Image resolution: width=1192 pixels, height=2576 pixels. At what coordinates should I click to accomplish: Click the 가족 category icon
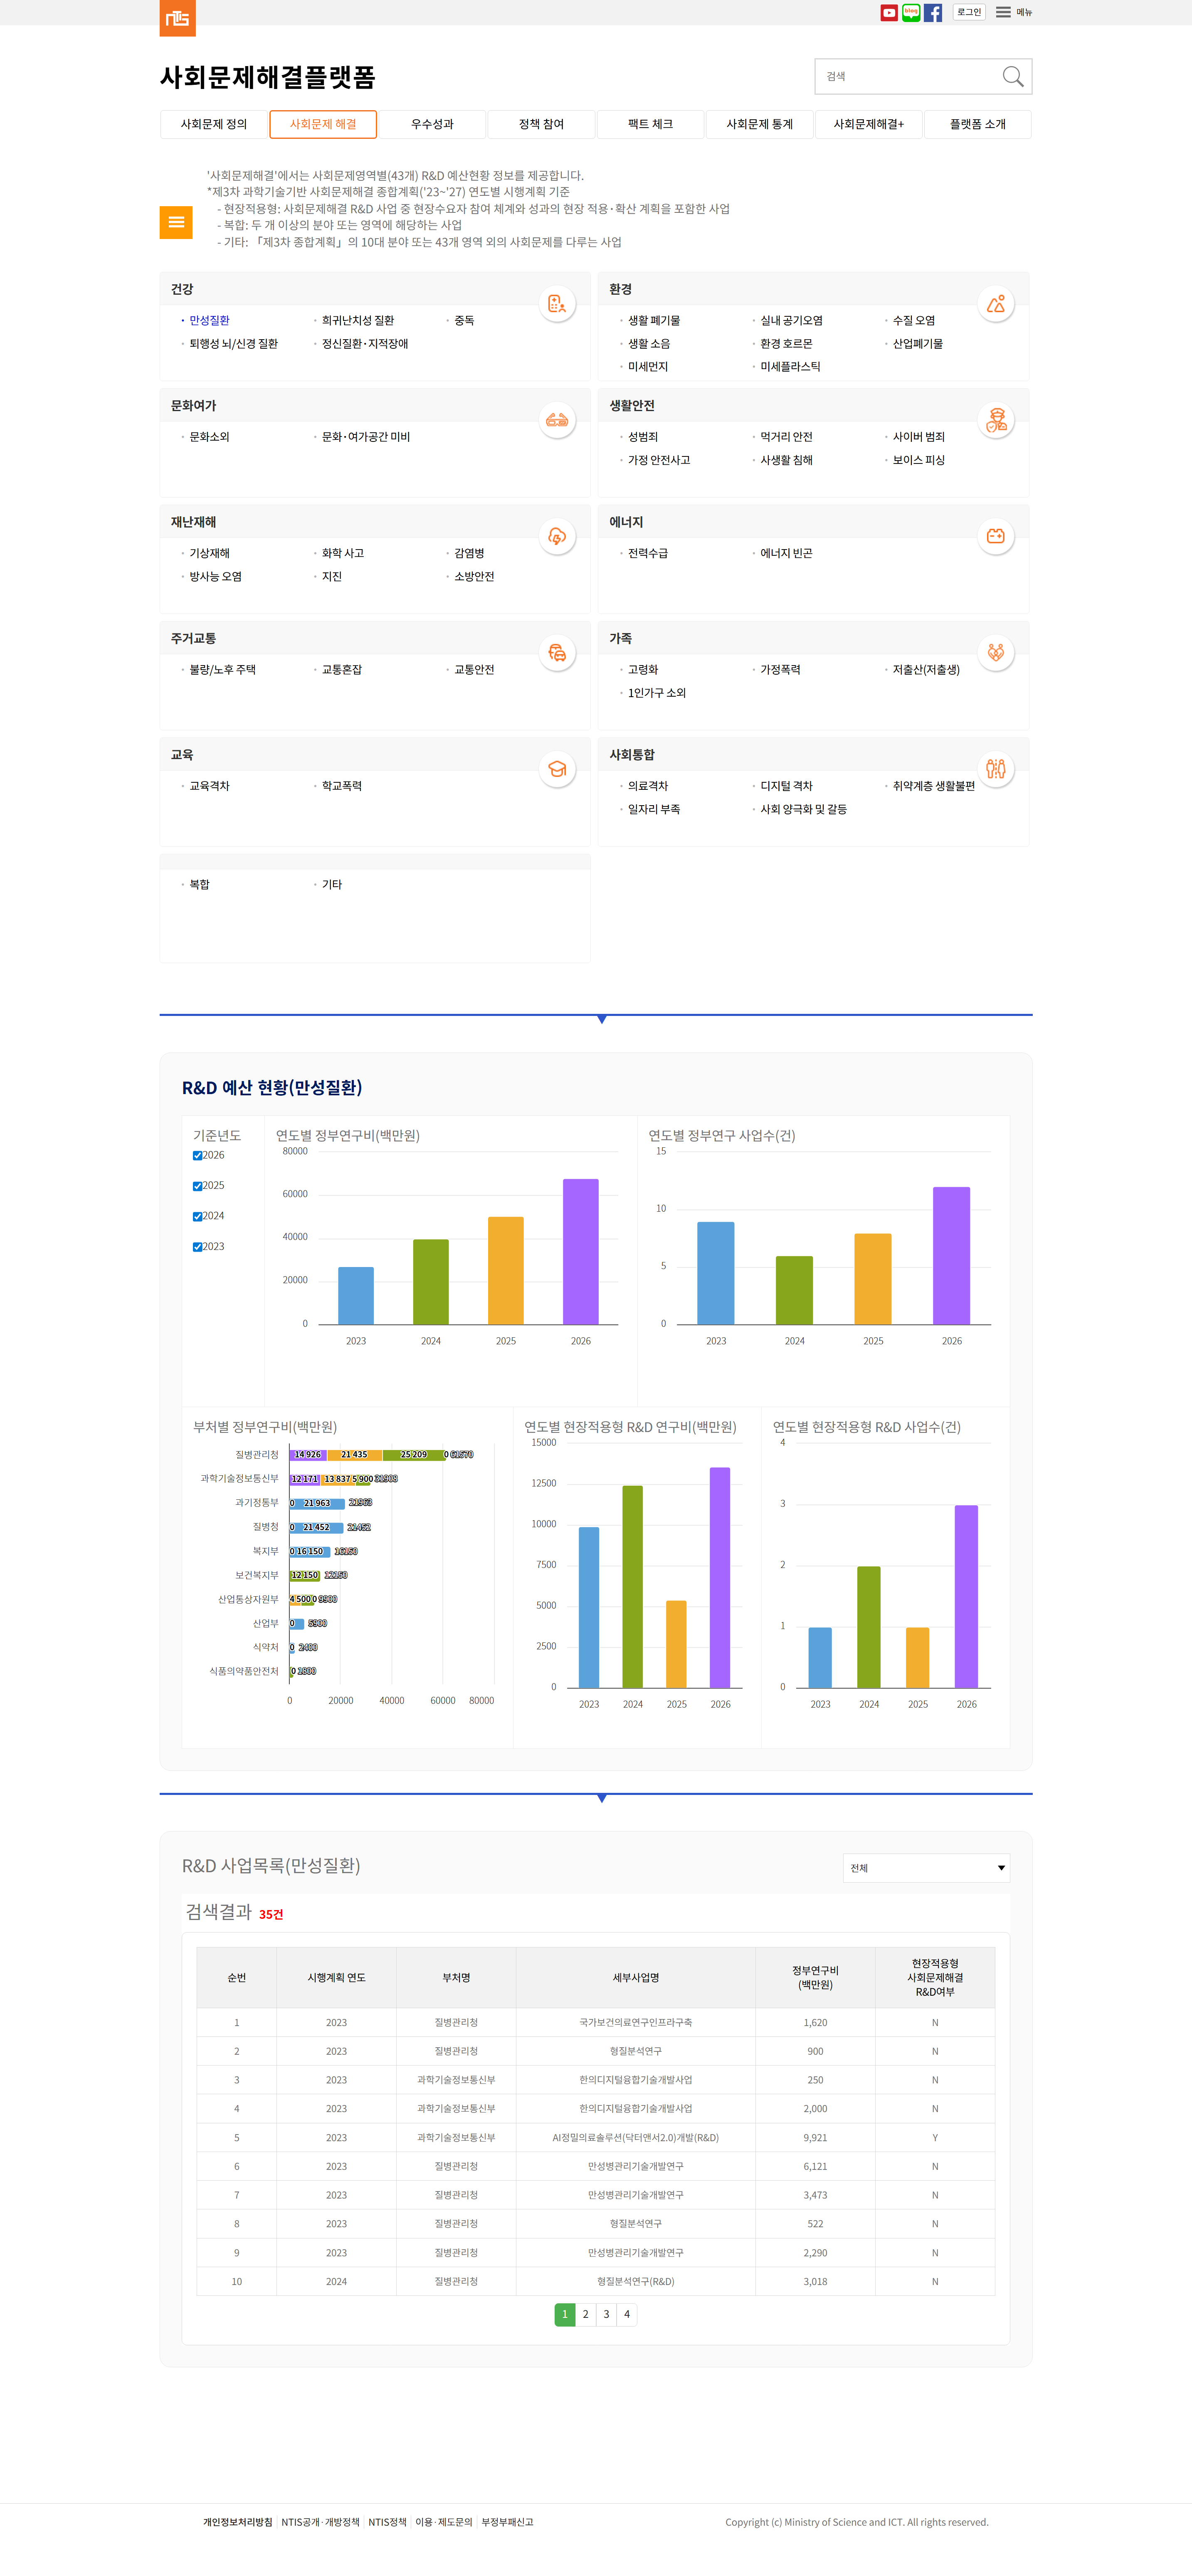pyautogui.click(x=996, y=652)
